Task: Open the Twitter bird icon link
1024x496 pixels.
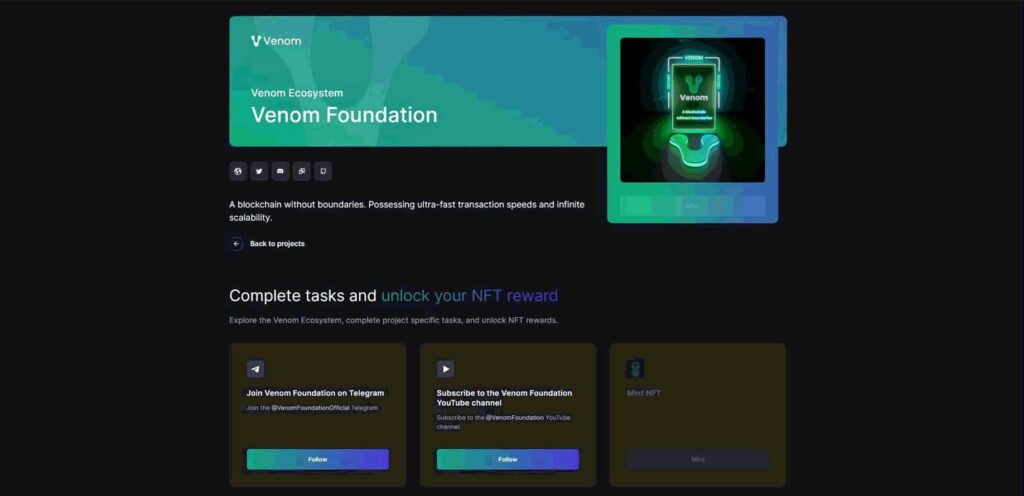Action: coord(259,171)
